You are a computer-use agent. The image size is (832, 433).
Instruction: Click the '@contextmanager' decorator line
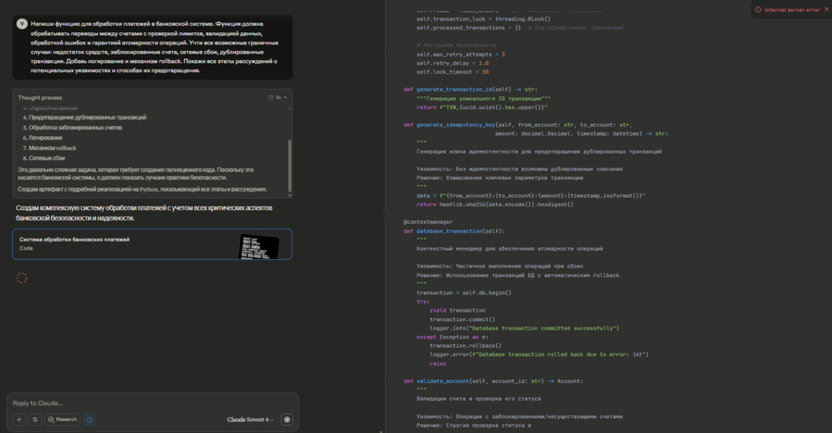tap(428, 222)
